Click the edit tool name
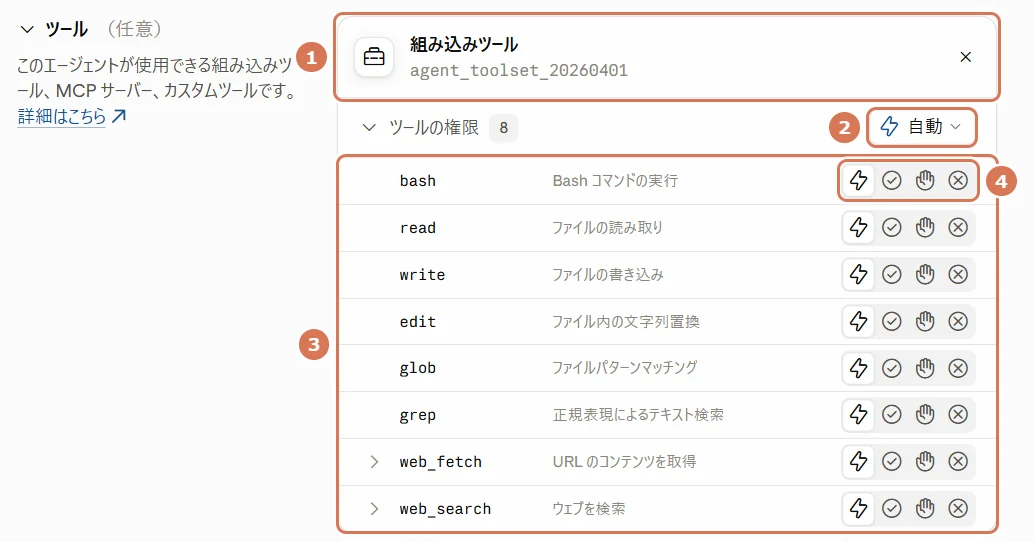The height and width of the screenshot is (542, 1033). (x=418, y=322)
